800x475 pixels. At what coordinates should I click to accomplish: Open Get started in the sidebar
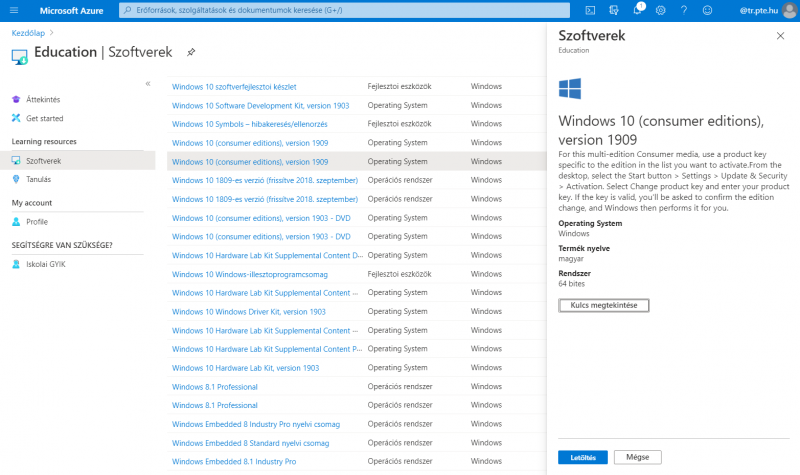44,118
